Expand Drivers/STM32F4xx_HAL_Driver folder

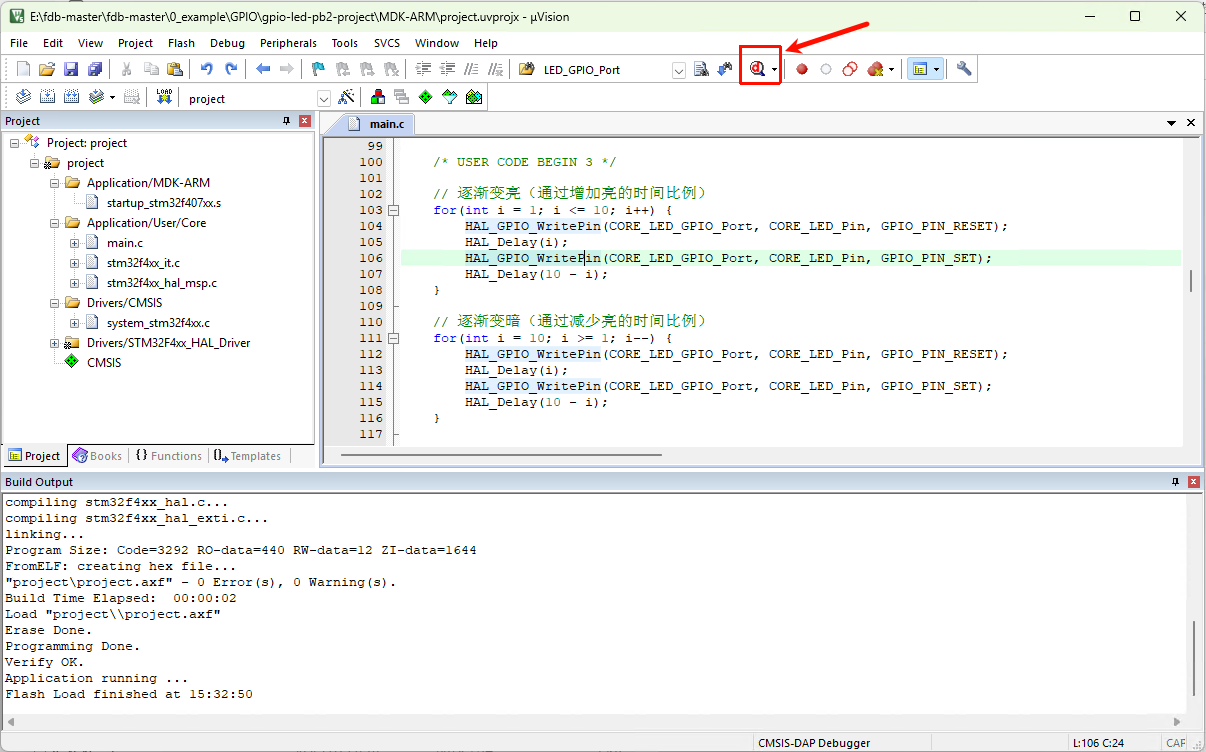55,343
